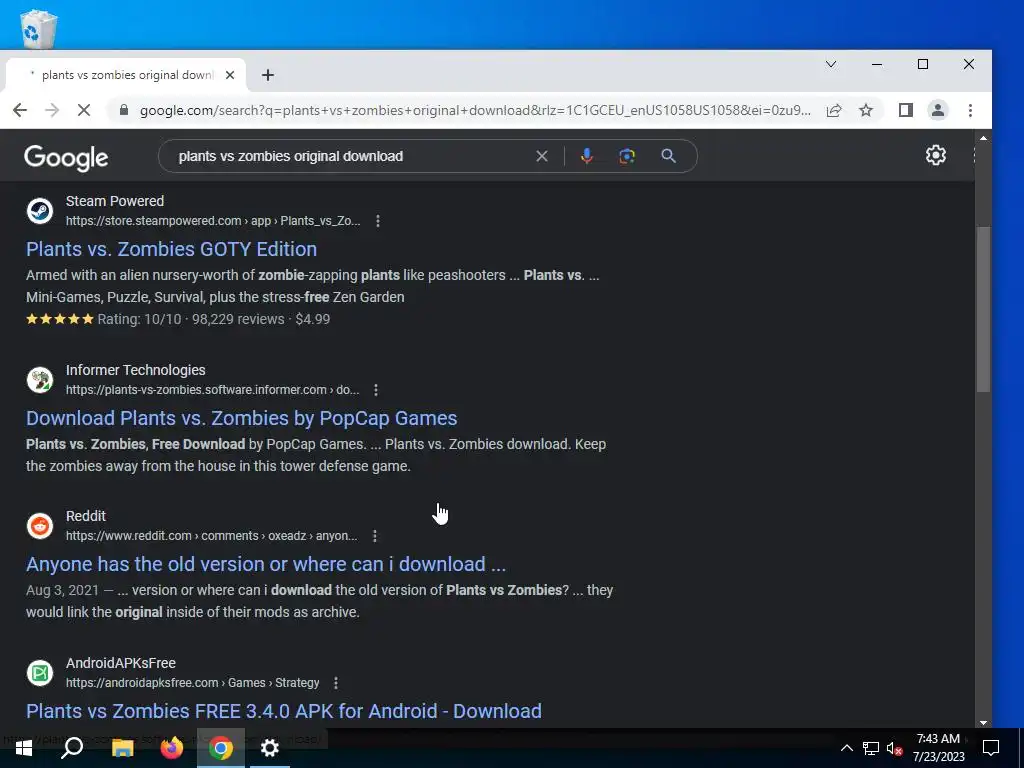Click the AndroidAPKsFree site name
The width and height of the screenshot is (1024, 768).
[x=121, y=663]
